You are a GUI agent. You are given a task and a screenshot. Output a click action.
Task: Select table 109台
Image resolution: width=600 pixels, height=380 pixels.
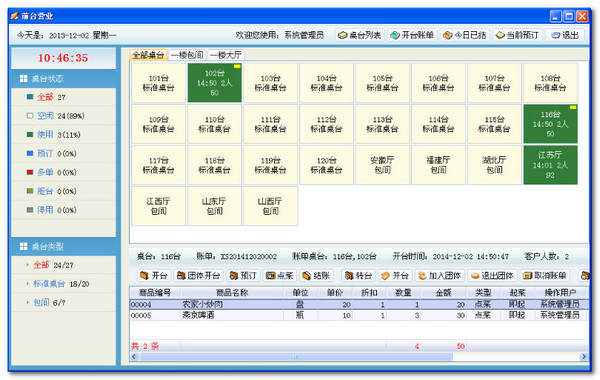(x=158, y=124)
